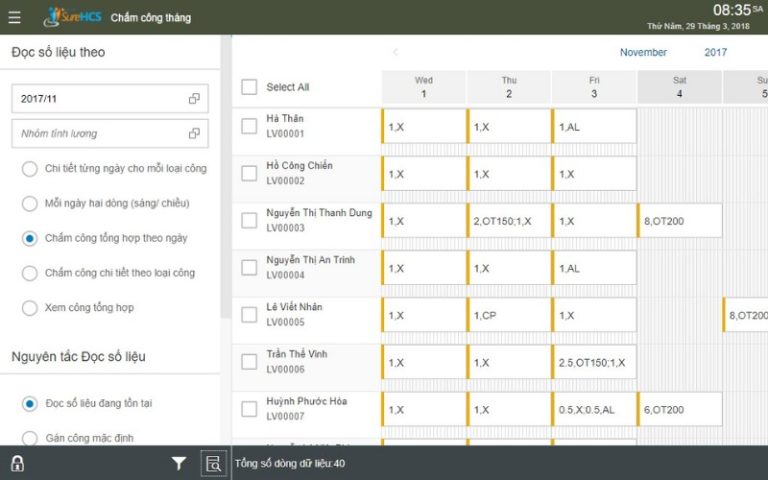
Task: Open the November month selector
Action: [643, 52]
